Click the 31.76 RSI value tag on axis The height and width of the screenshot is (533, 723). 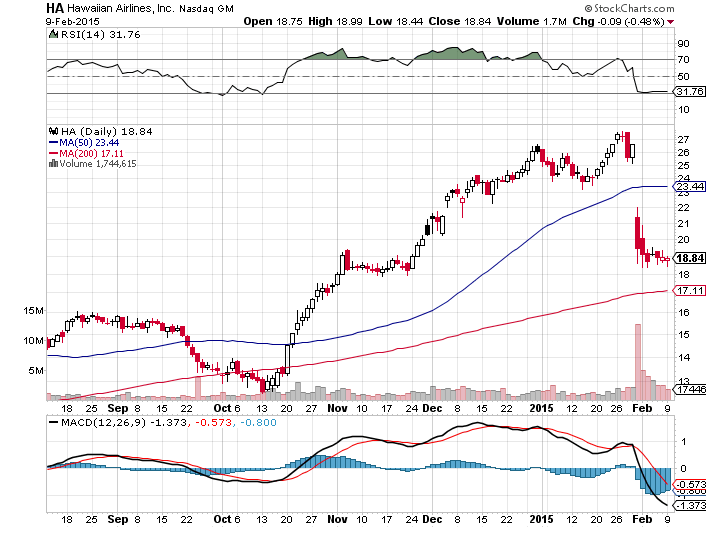click(x=690, y=92)
